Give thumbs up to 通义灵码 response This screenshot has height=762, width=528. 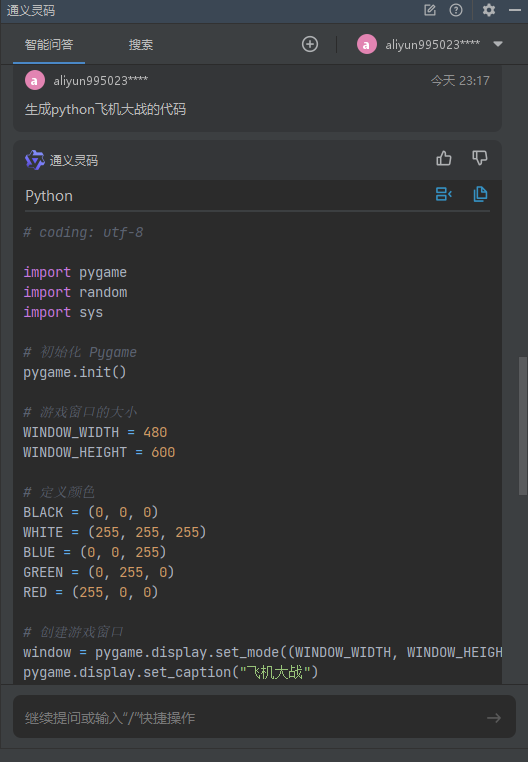pyautogui.click(x=443, y=158)
